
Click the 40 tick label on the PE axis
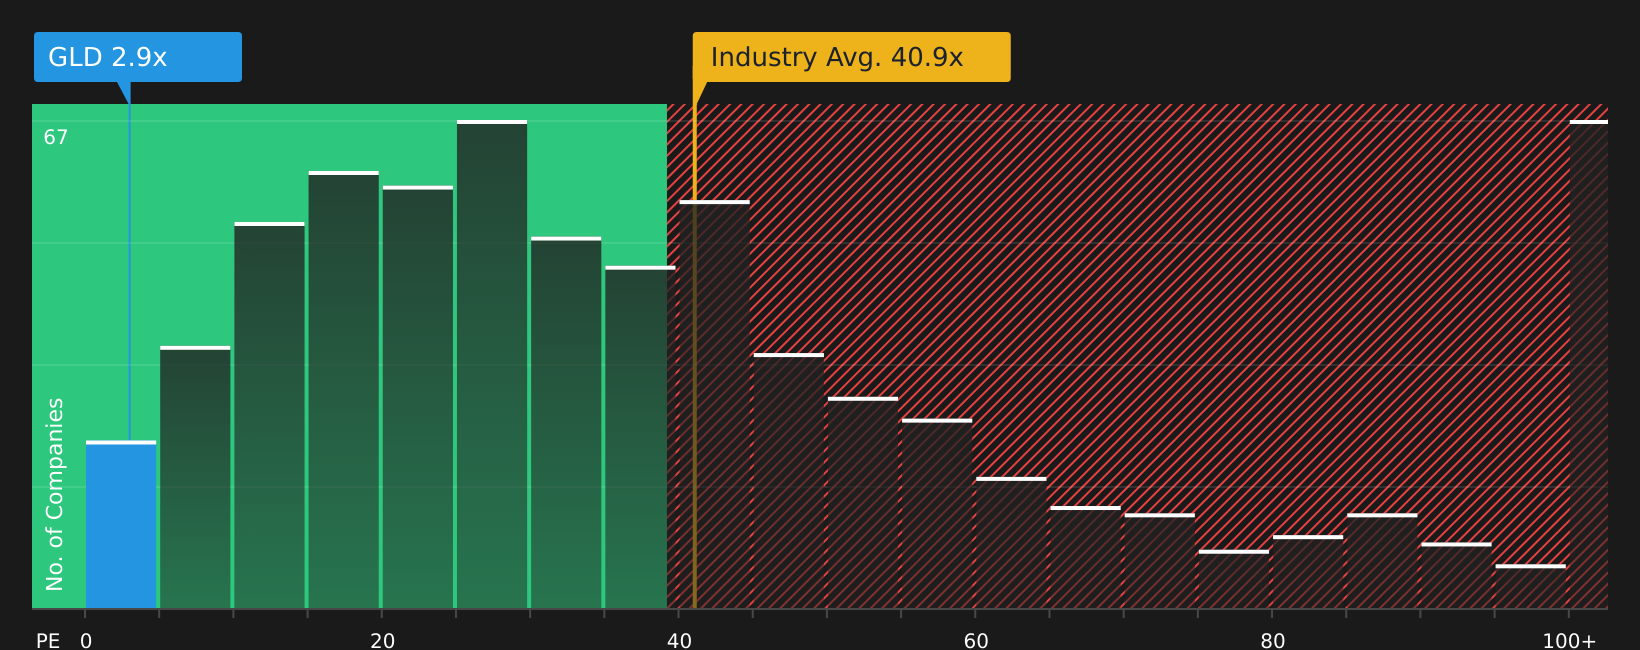pos(679,641)
